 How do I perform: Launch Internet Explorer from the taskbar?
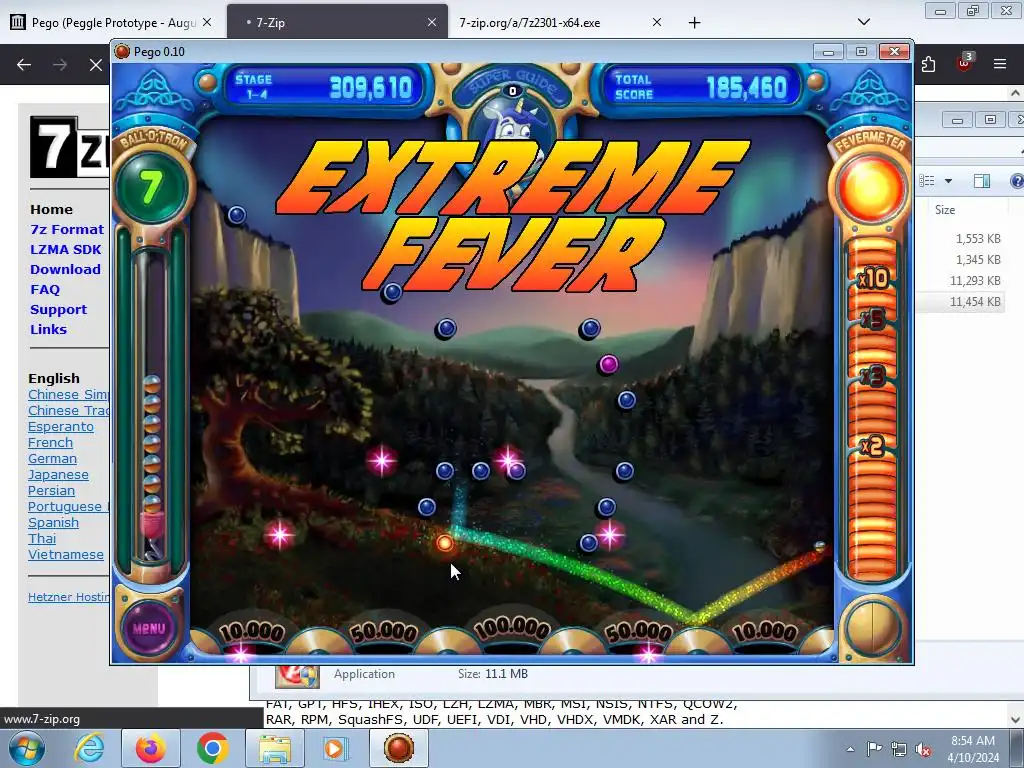(89, 748)
